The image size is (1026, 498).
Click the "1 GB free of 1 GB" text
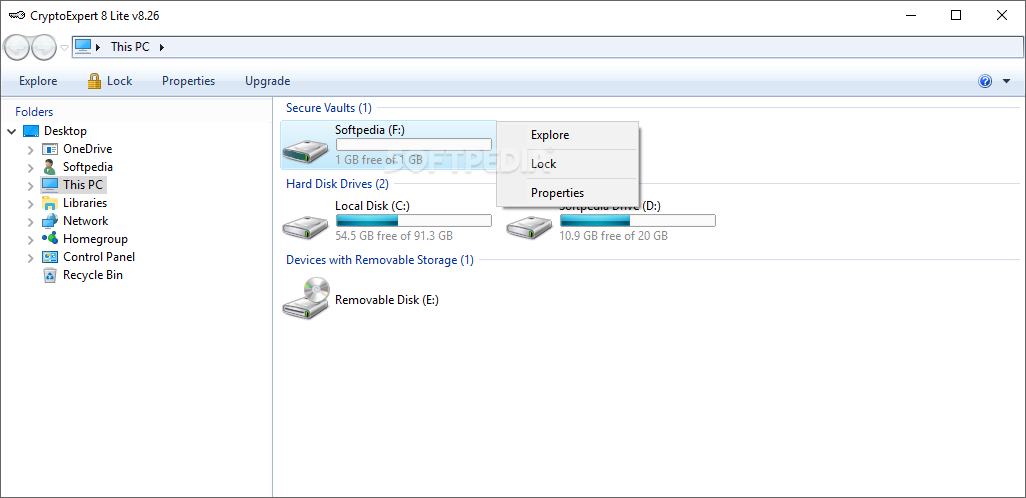[379, 160]
